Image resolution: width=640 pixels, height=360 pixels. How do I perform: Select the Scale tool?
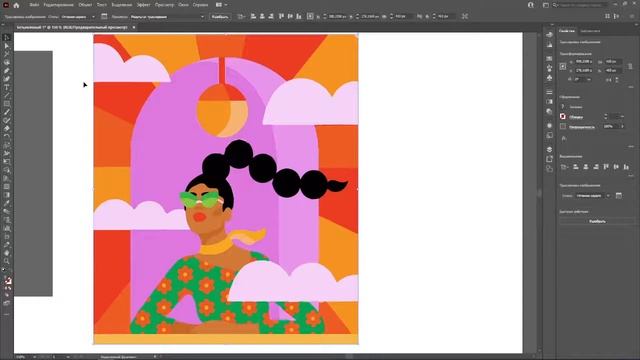coord(7,145)
